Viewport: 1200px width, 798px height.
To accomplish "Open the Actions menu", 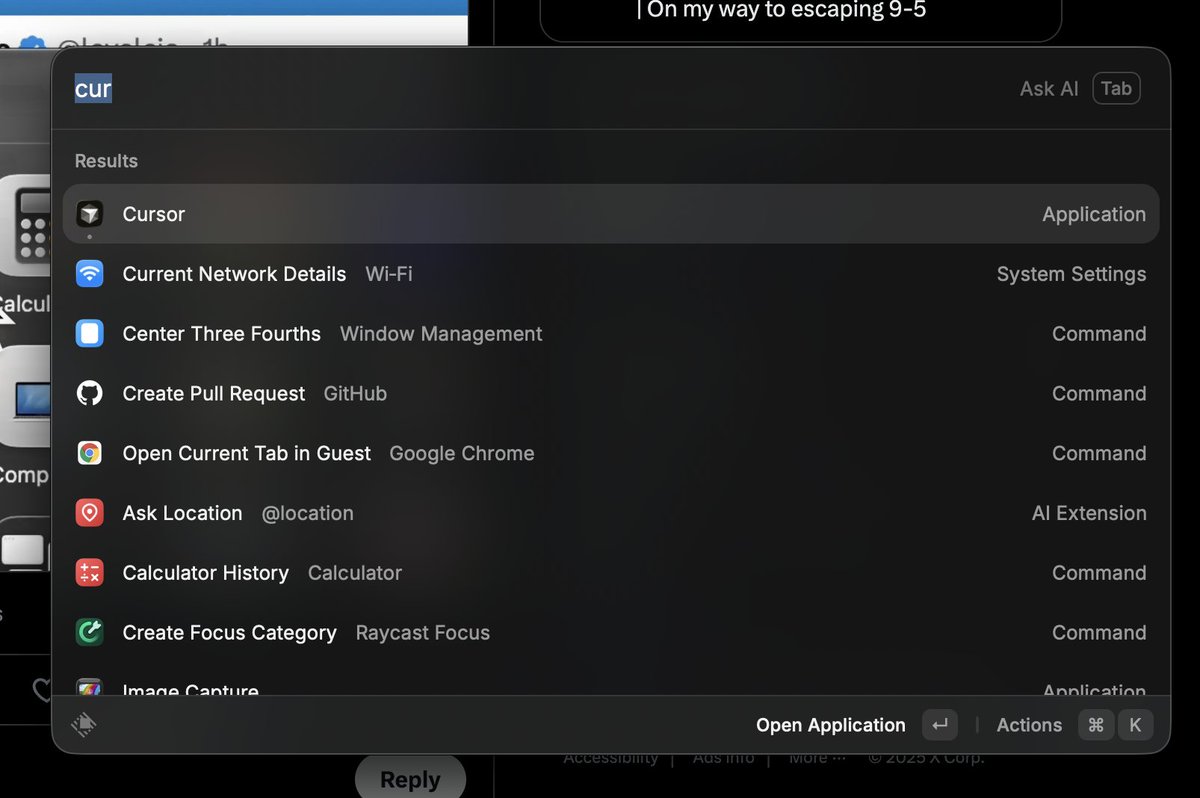I will tap(1029, 725).
